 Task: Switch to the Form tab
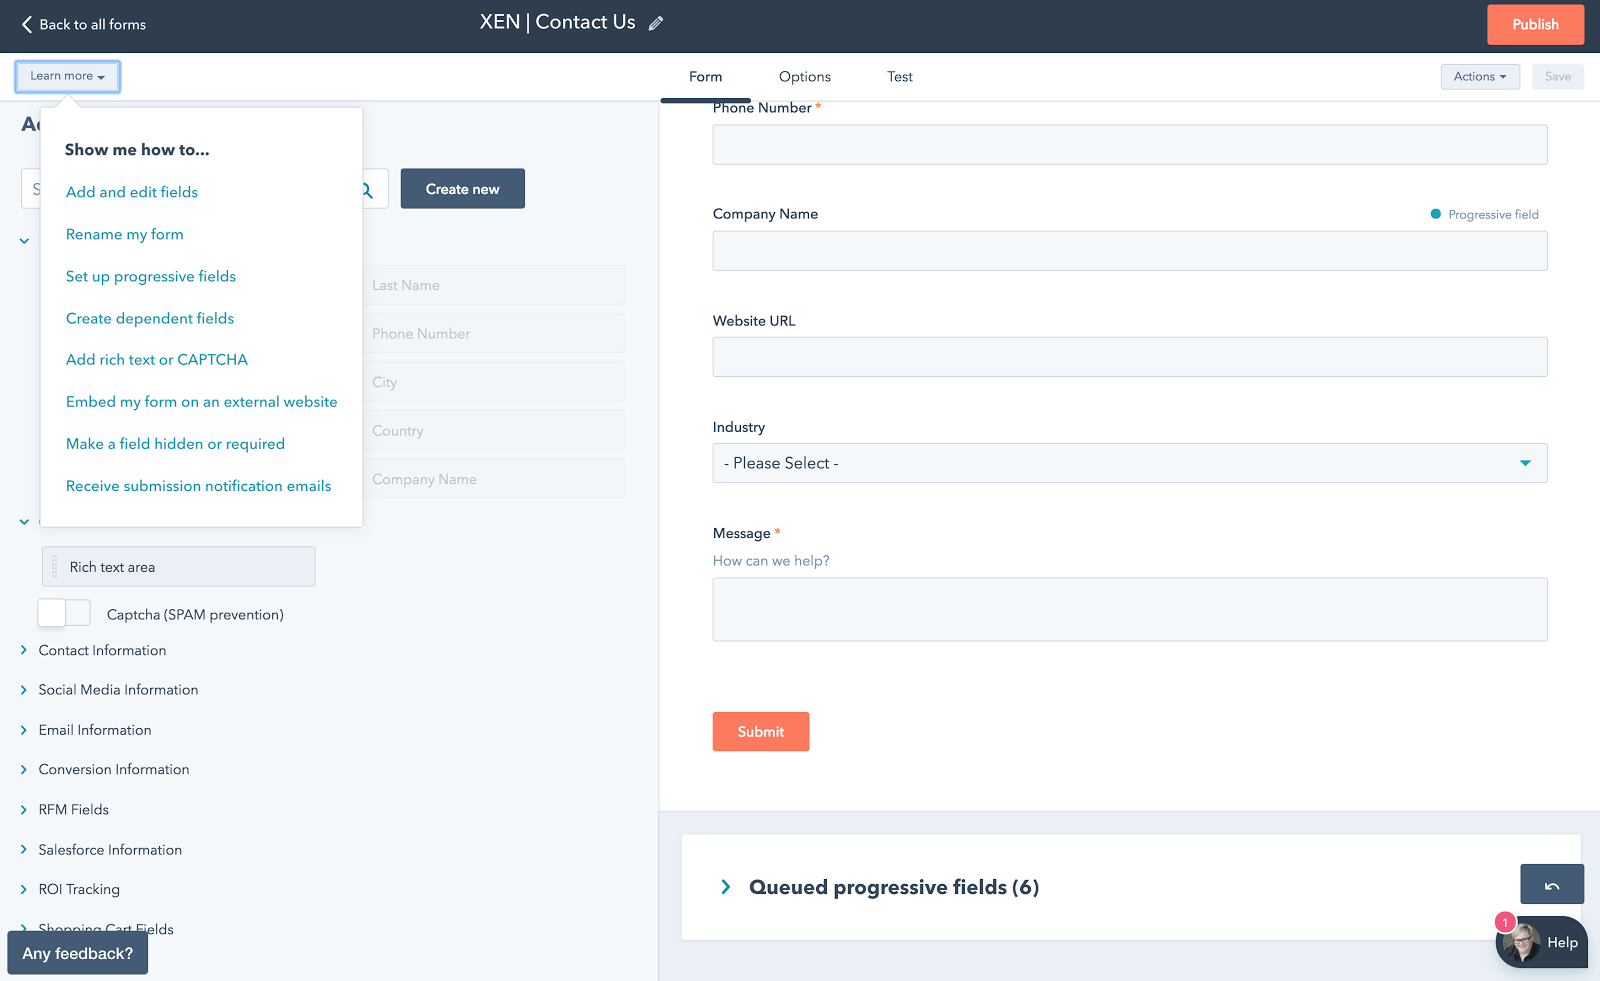705,77
